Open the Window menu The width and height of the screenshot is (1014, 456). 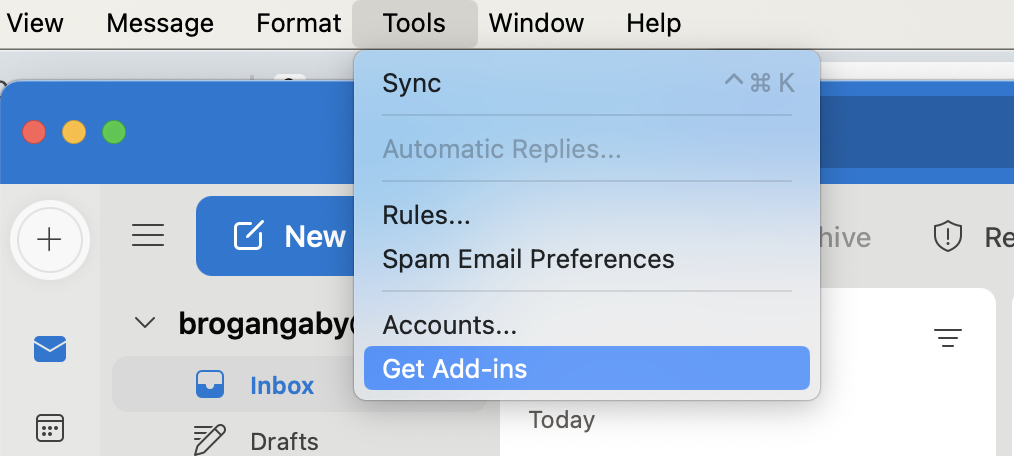[x=536, y=23]
